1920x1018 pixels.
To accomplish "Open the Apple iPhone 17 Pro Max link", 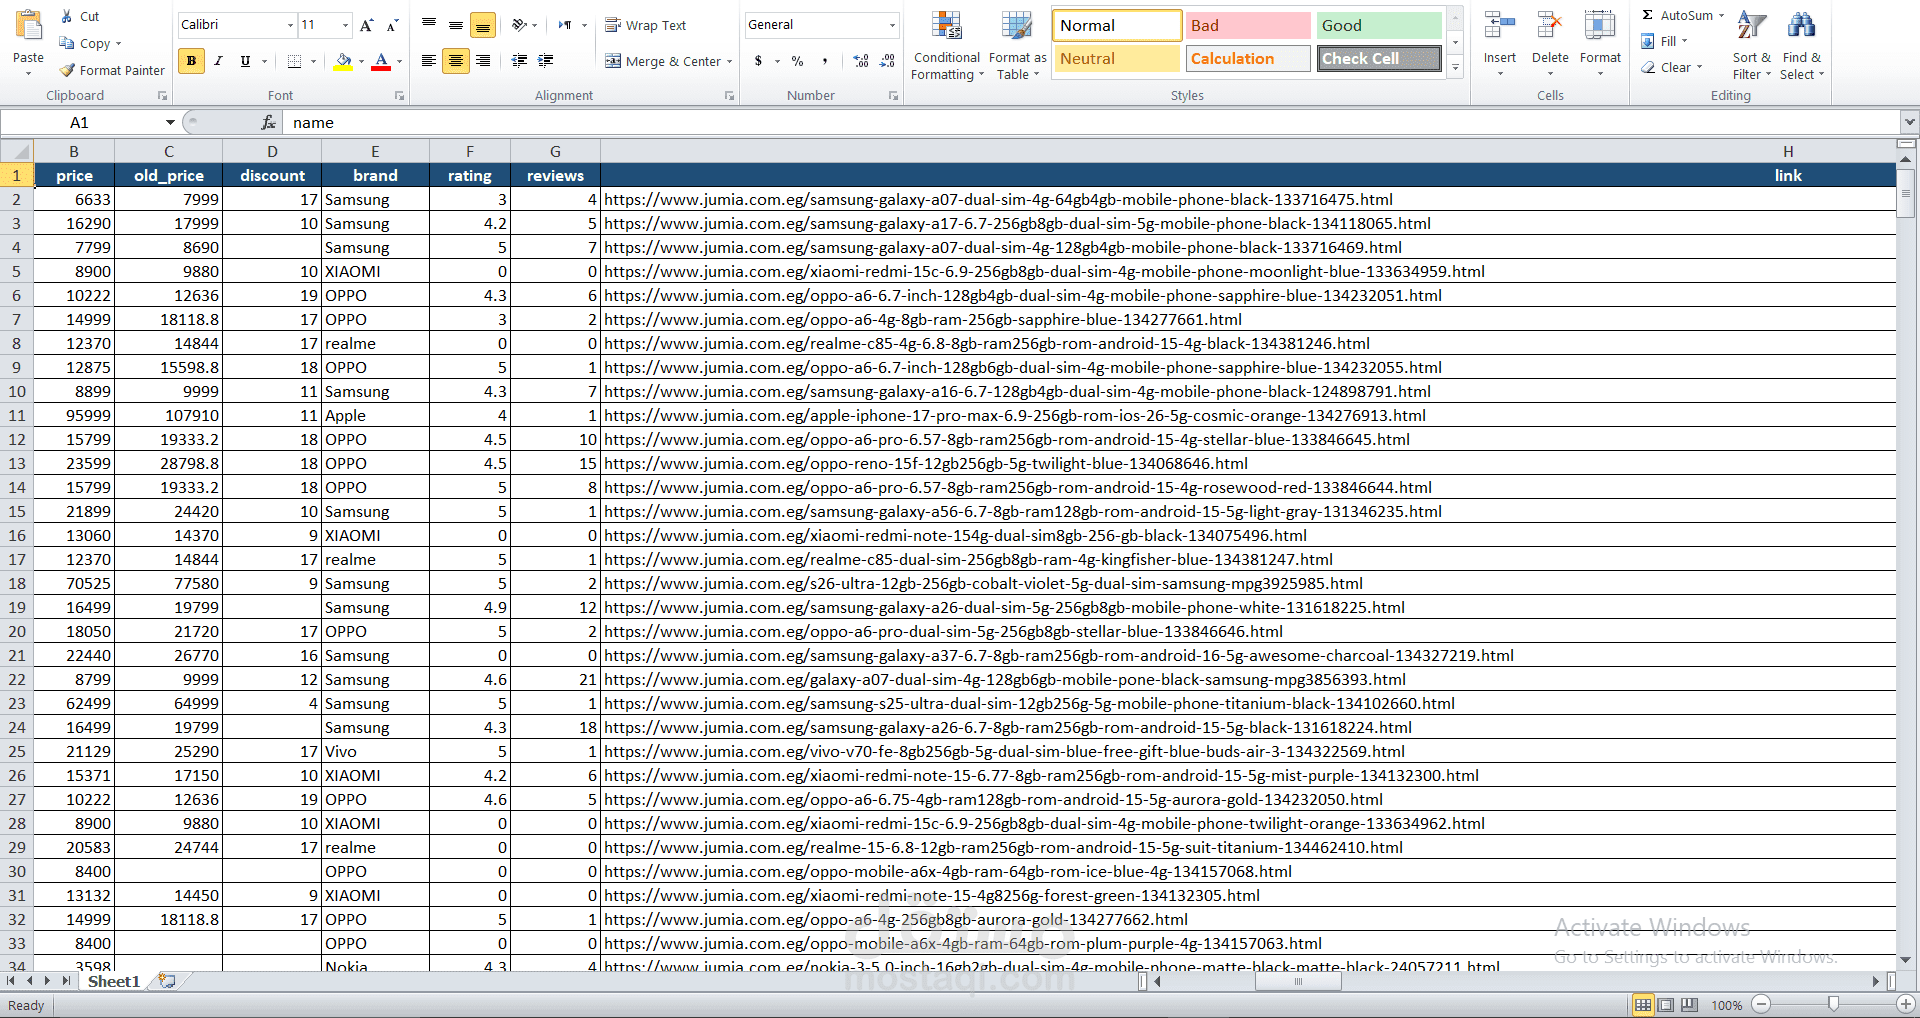I will [x=1015, y=415].
